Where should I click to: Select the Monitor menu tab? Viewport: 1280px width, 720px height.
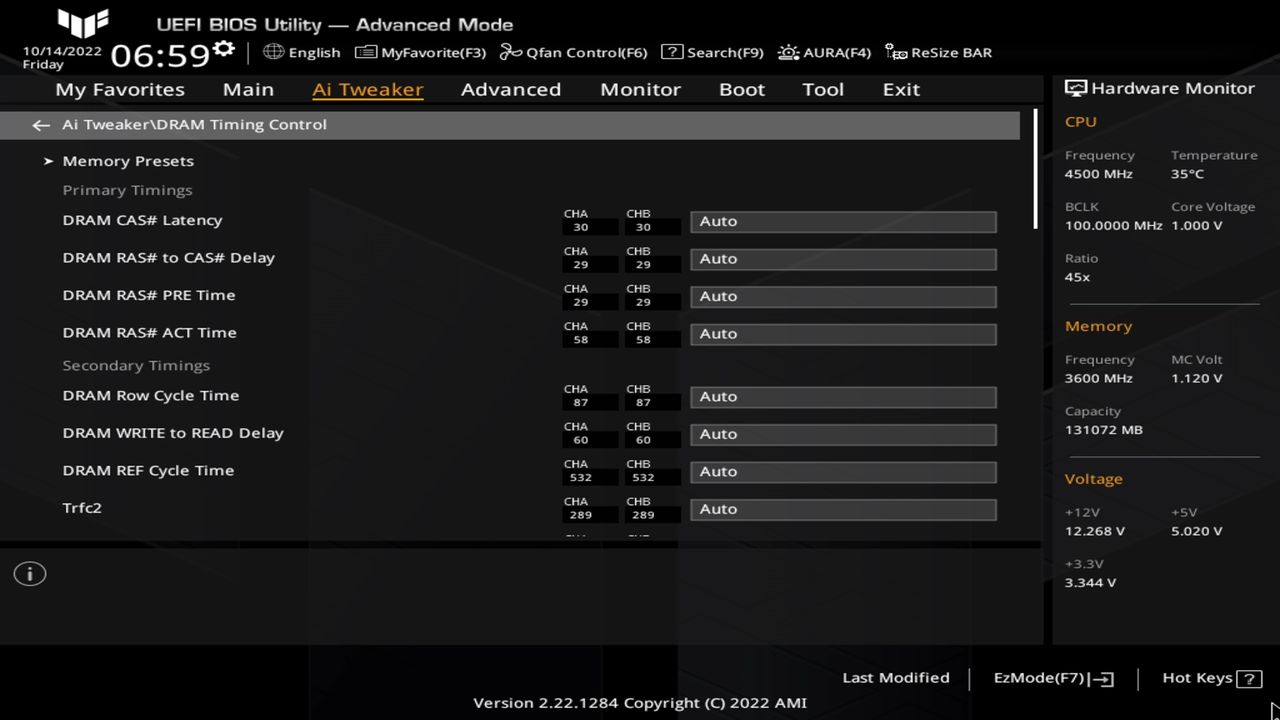coord(640,89)
